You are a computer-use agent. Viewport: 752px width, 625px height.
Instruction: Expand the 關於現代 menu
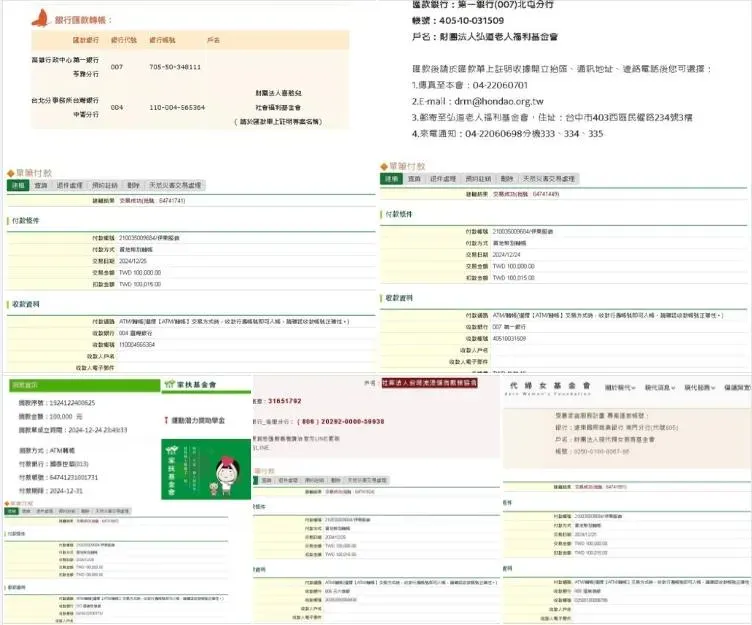(x=620, y=388)
